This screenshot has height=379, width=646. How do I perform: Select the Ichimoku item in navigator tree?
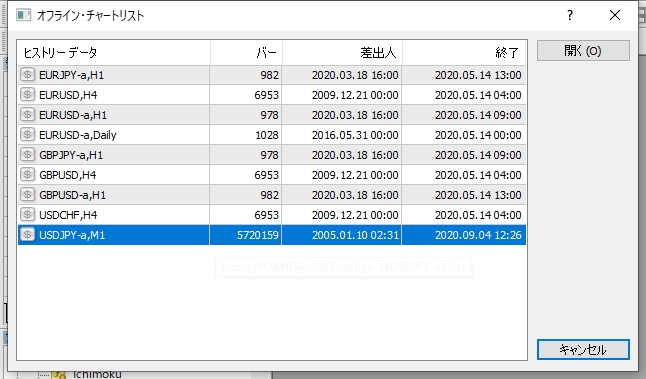click(97, 374)
